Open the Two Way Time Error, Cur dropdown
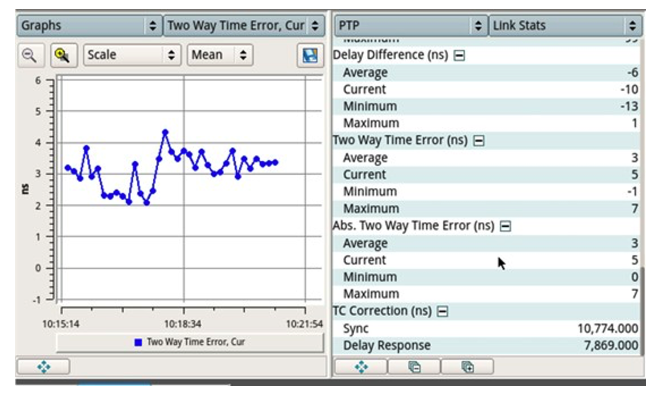661x399 pixels. click(x=244, y=26)
